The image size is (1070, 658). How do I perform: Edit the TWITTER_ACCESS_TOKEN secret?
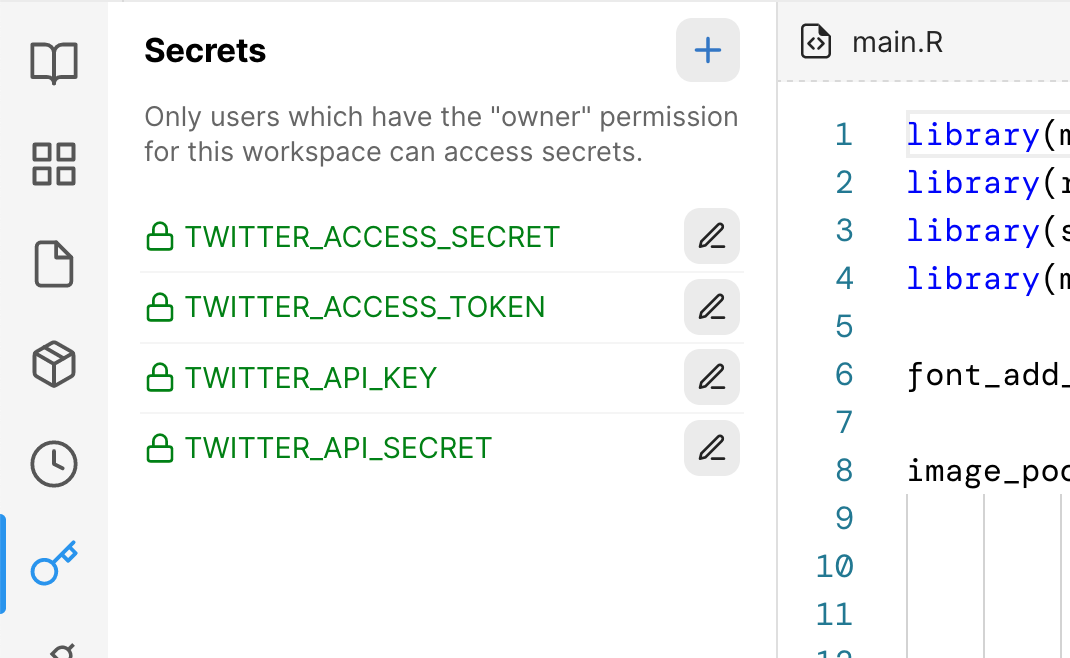(x=712, y=307)
